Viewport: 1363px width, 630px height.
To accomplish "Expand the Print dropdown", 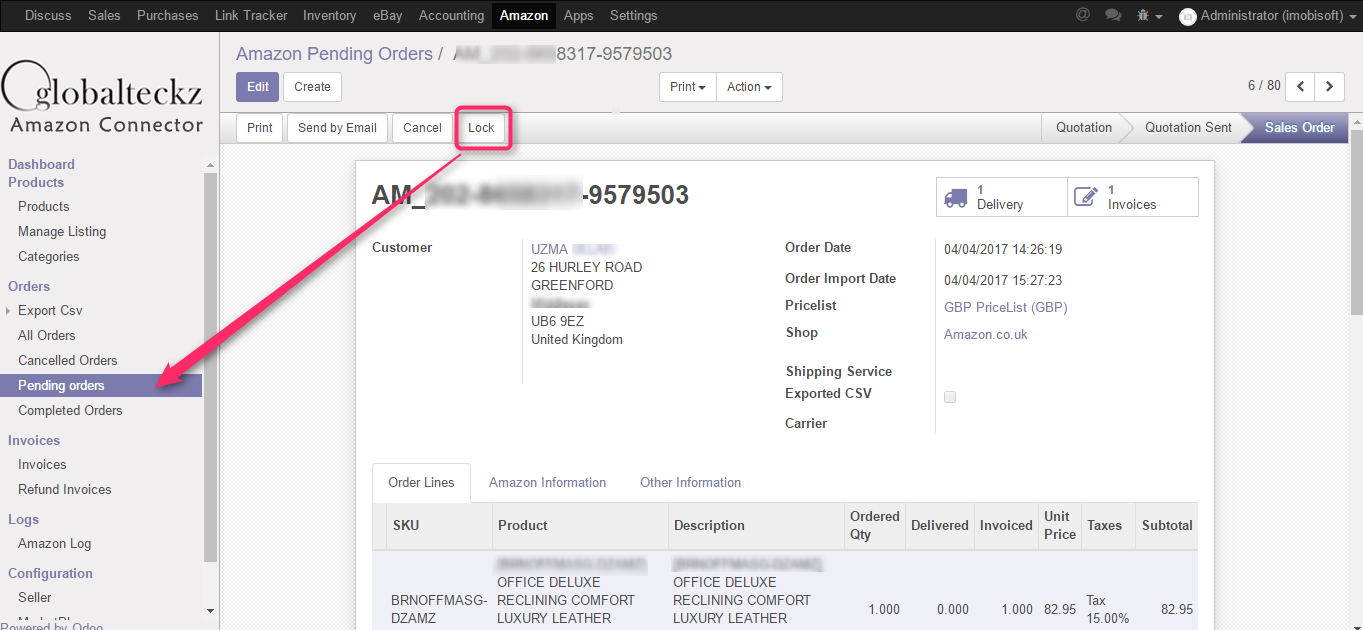I will 688,87.
